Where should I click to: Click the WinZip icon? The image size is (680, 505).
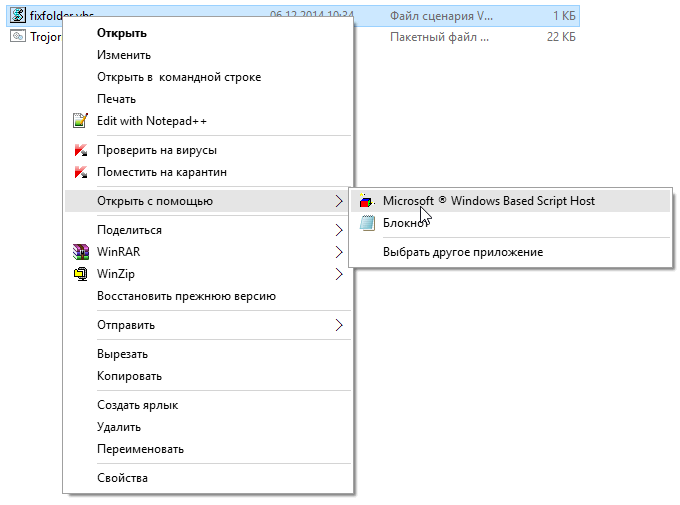81,274
